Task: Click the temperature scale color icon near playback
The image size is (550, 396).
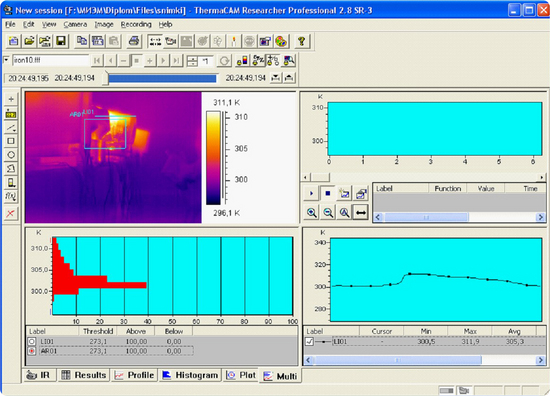Action: pyautogui.click(x=242, y=60)
